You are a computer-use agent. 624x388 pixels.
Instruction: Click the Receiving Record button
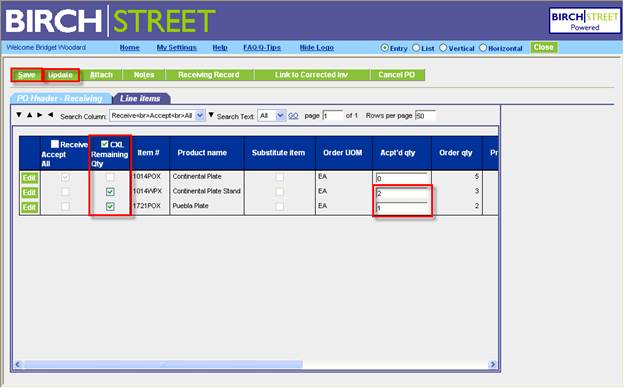(x=209, y=75)
